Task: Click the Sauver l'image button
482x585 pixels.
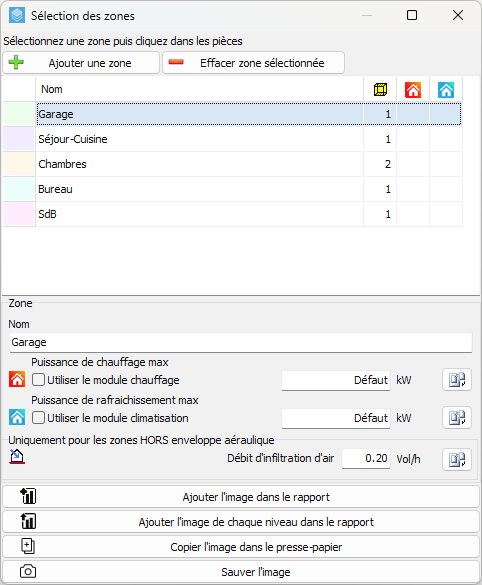Action: [241, 572]
